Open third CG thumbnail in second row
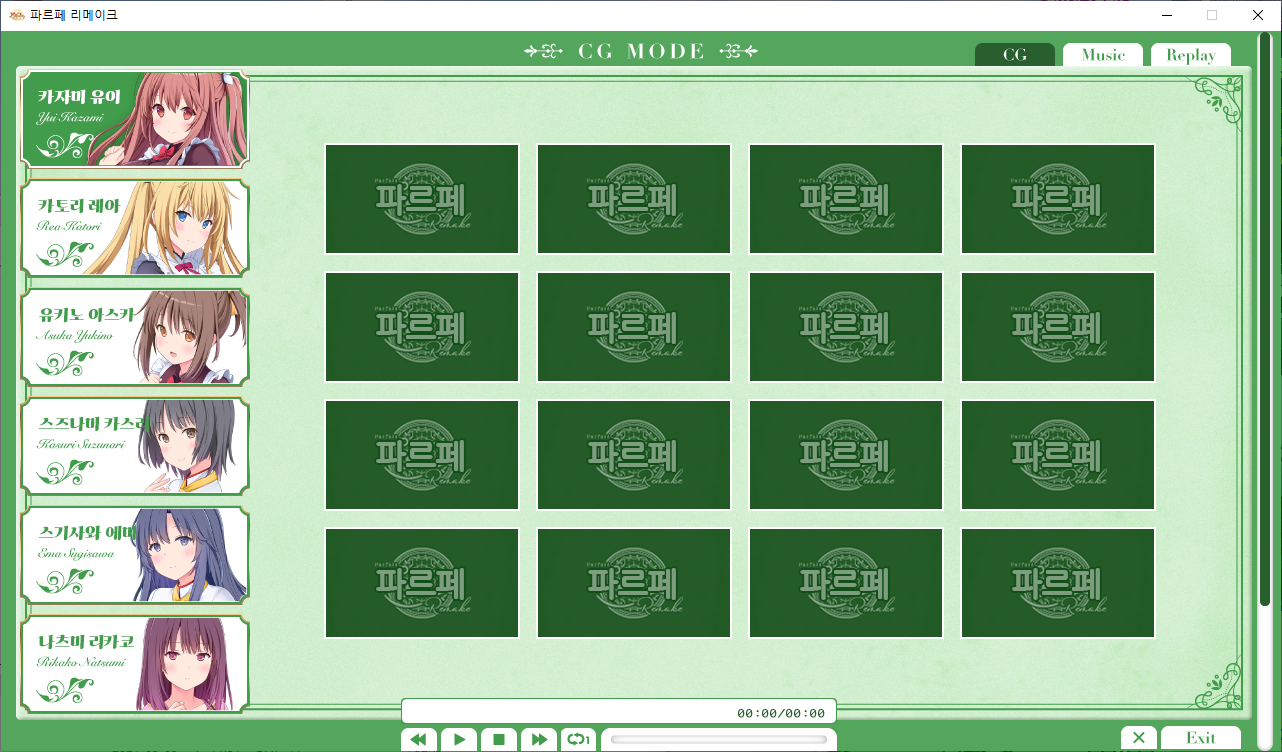 click(x=846, y=327)
